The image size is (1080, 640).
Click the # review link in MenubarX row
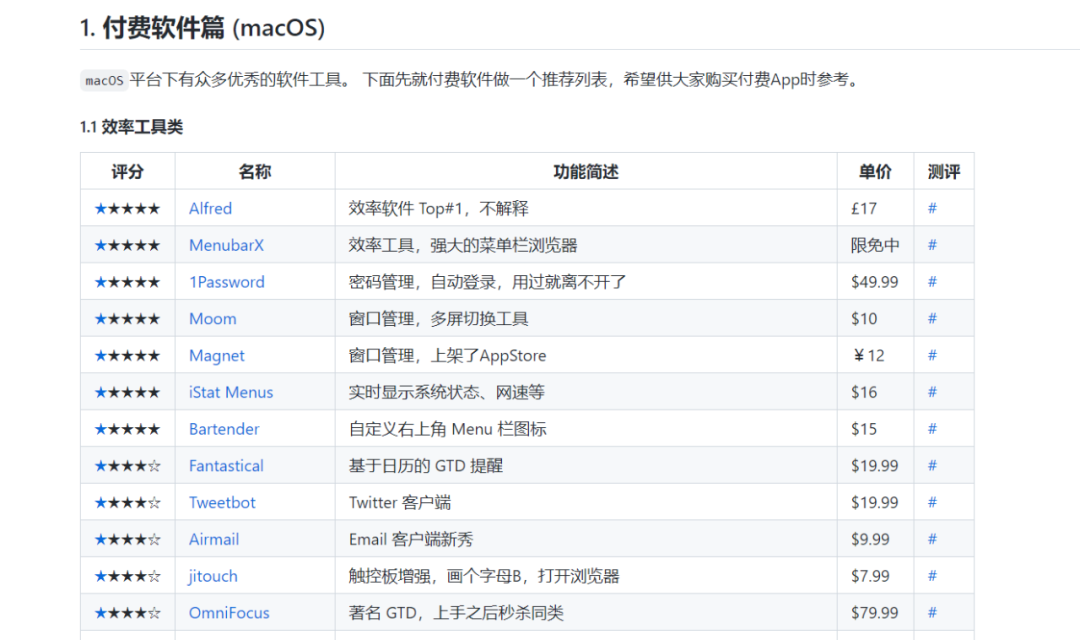(x=932, y=245)
